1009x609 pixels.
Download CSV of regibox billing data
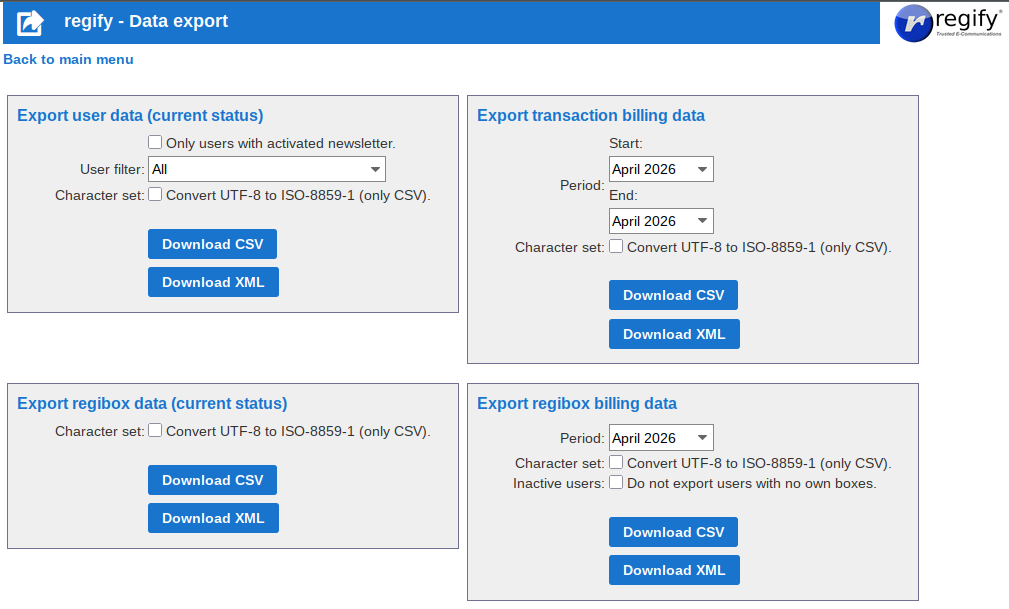coord(673,532)
